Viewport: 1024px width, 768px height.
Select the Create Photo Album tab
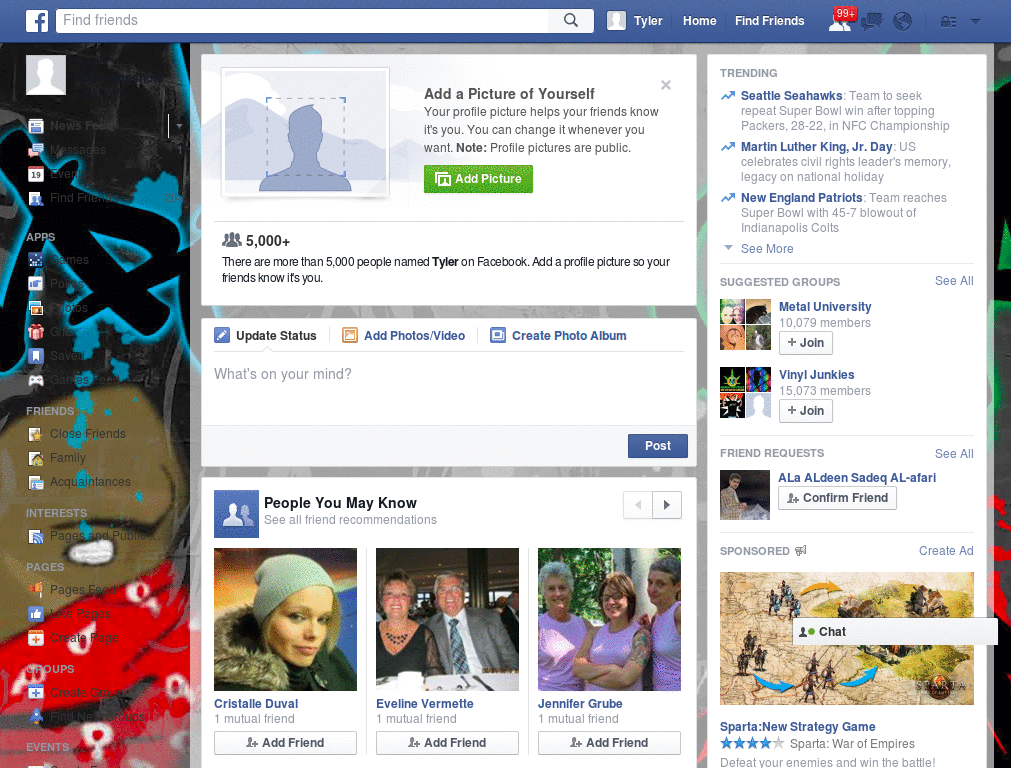(558, 336)
